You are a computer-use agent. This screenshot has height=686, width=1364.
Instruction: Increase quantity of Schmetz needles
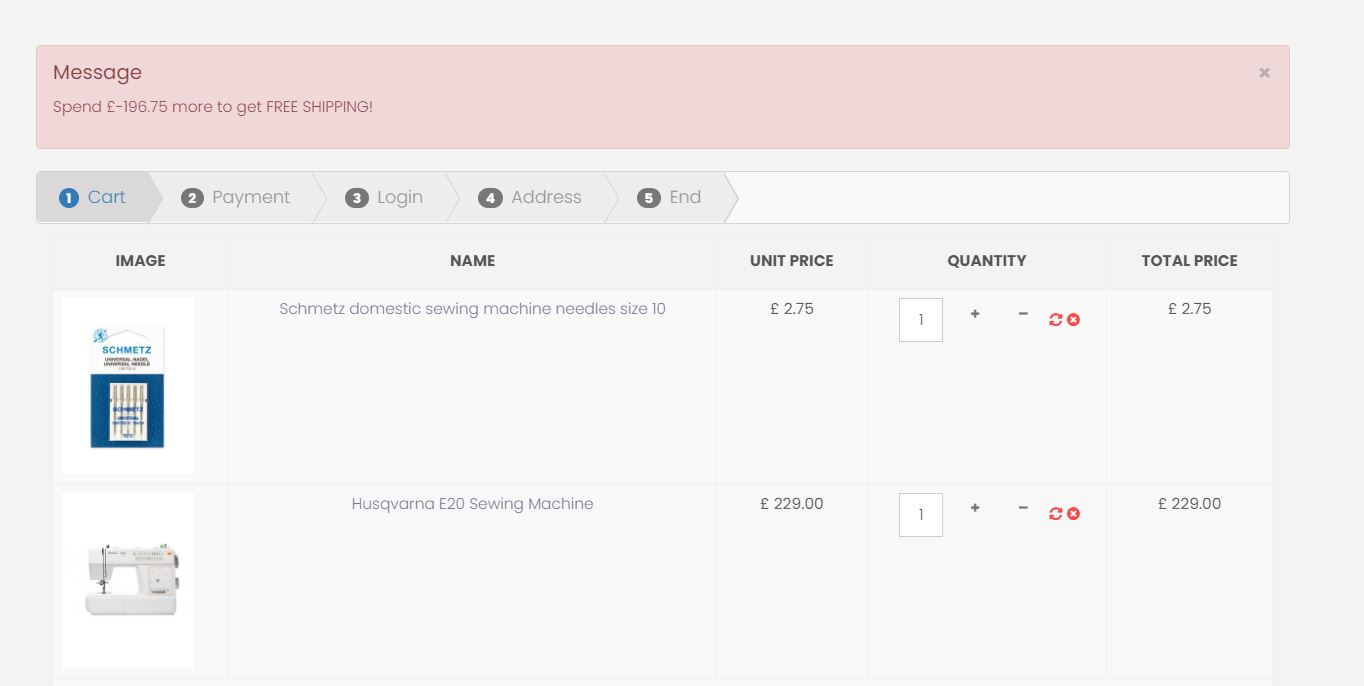975,314
